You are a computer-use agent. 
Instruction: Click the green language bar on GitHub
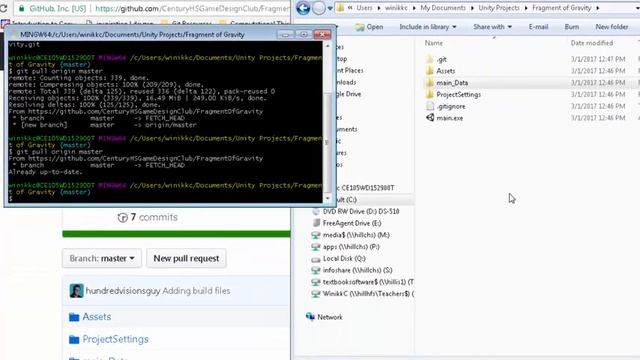pyautogui.click(x=176, y=234)
